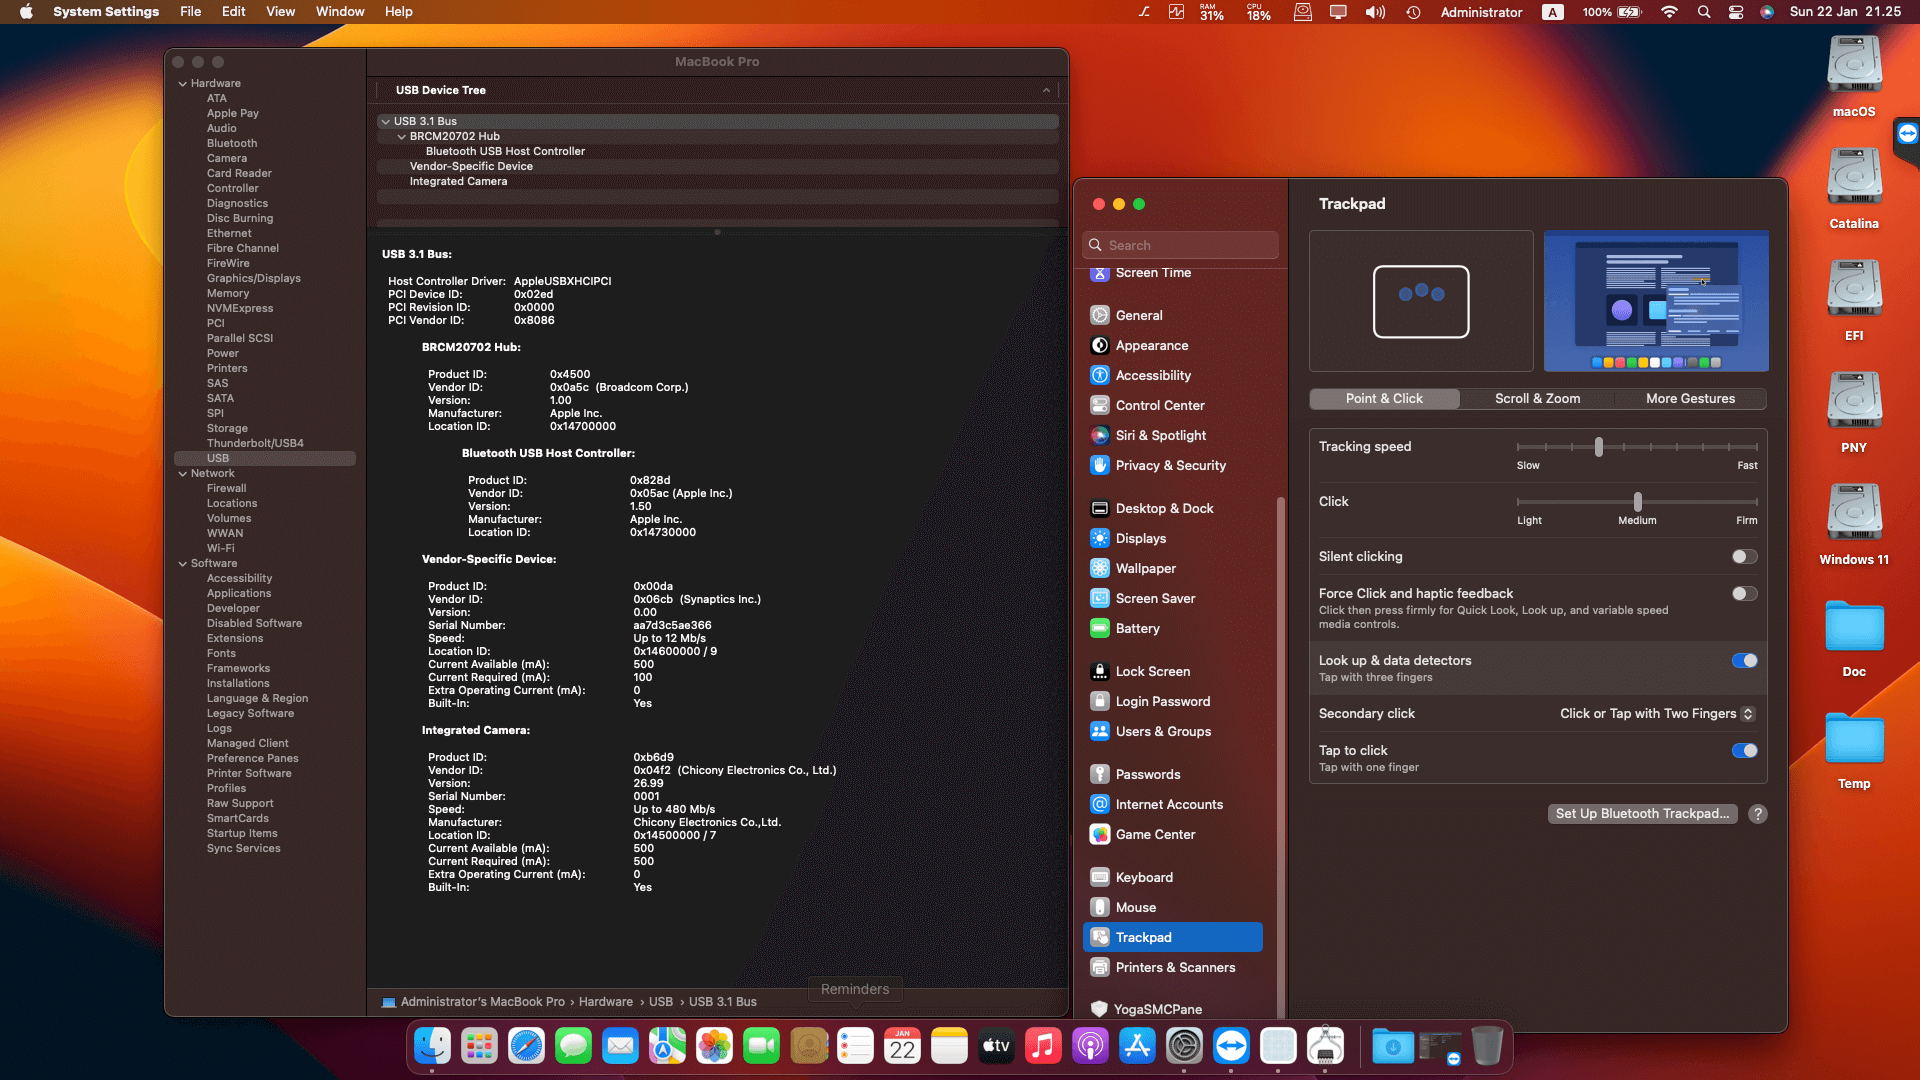Open YogaSMCPane shield icon
The height and width of the screenshot is (1080, 1920).
tap(1099, 1009)
